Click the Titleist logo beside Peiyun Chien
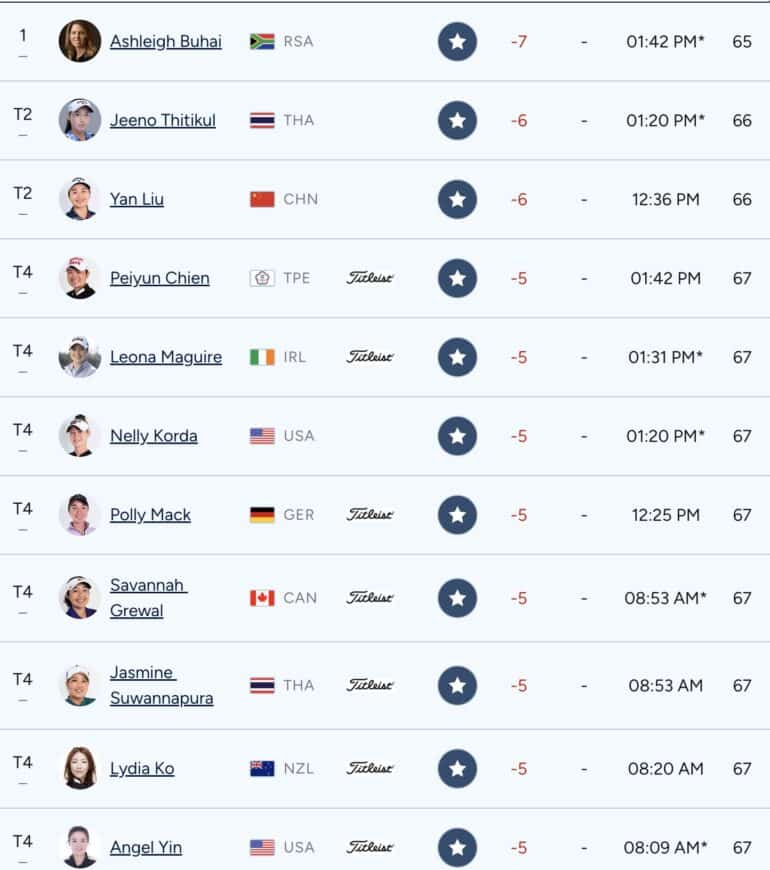 (370, 277)
